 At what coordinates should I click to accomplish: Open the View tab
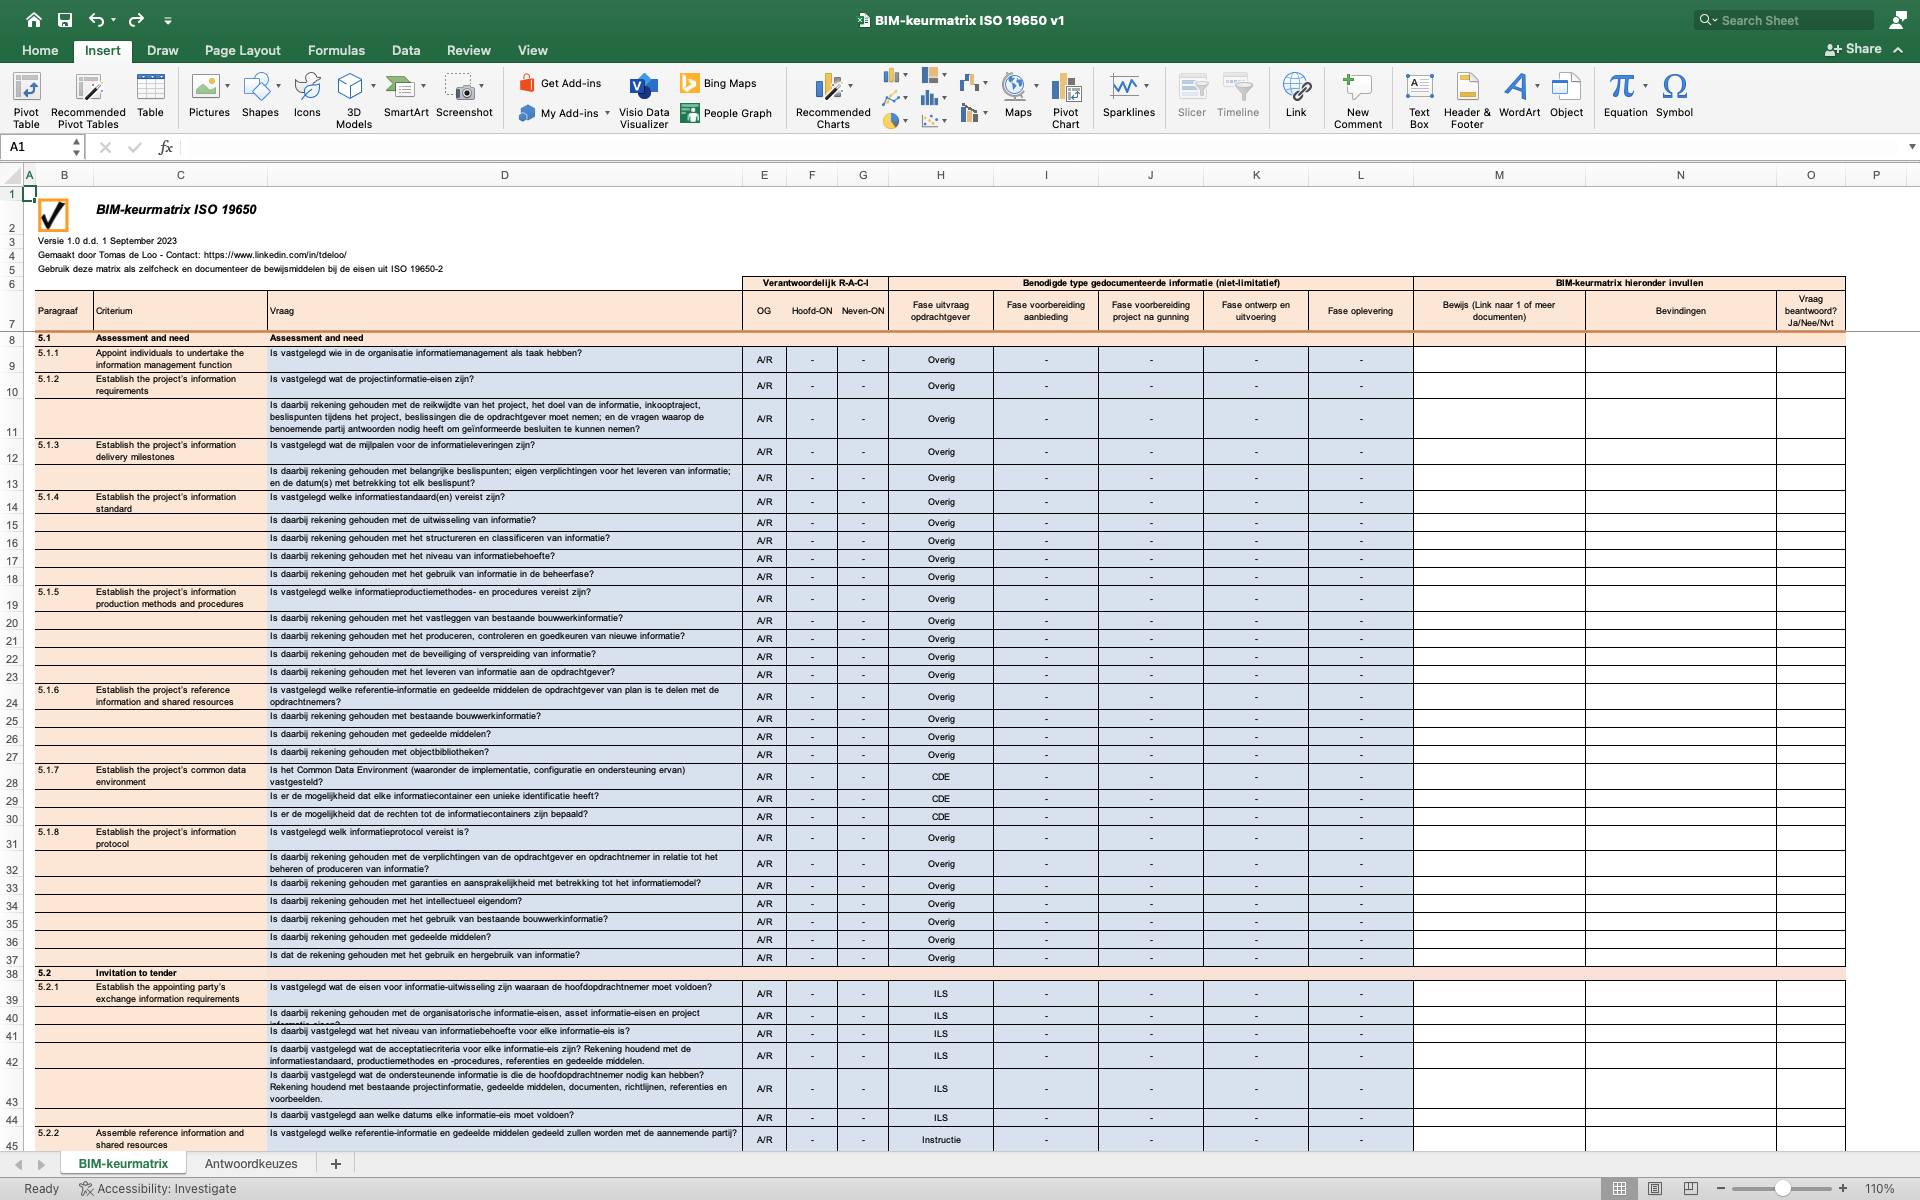coord(532,50)
